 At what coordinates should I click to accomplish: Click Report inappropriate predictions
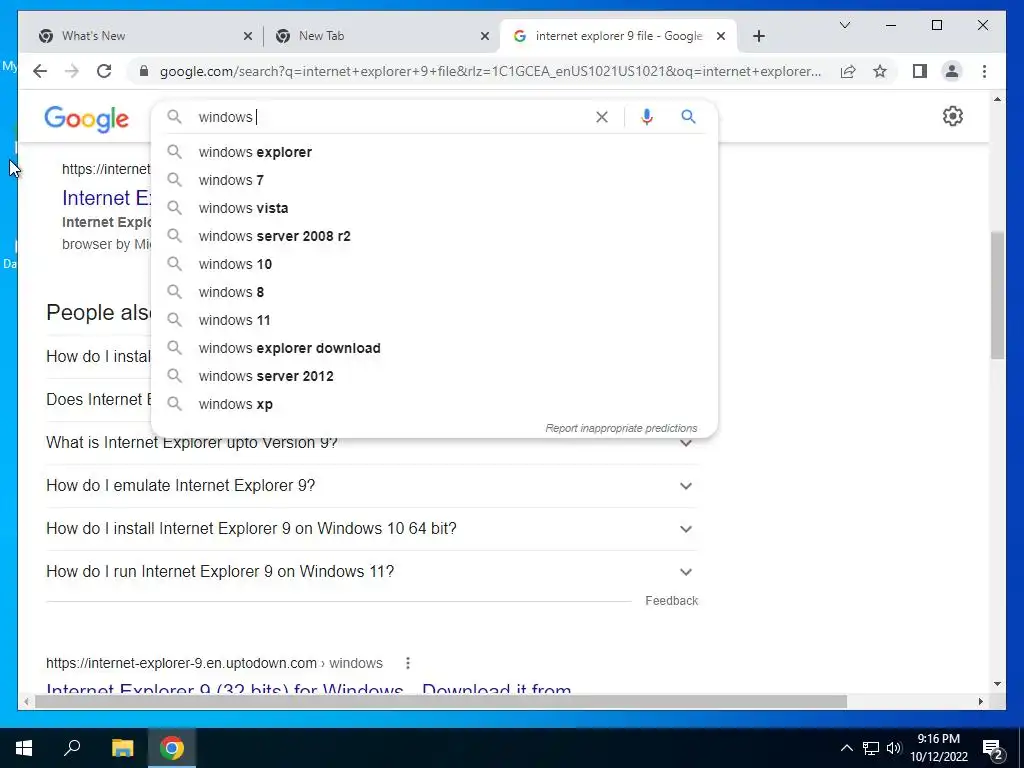(621, 428)
